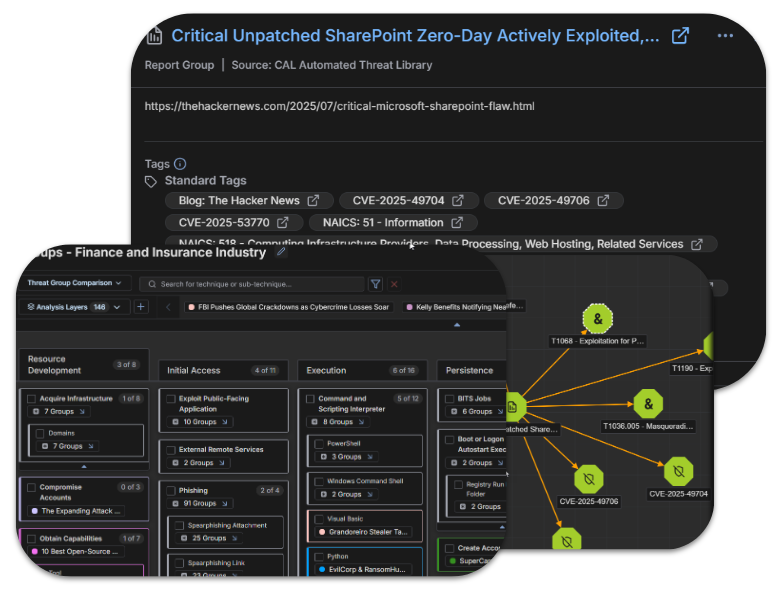
Task: Select FBI Pushes Global Crackdowns layer chip
Action: coord(289,307)
